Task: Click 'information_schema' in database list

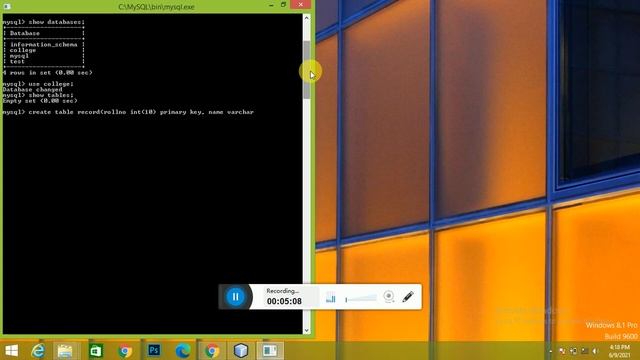Action: [44, 44]
